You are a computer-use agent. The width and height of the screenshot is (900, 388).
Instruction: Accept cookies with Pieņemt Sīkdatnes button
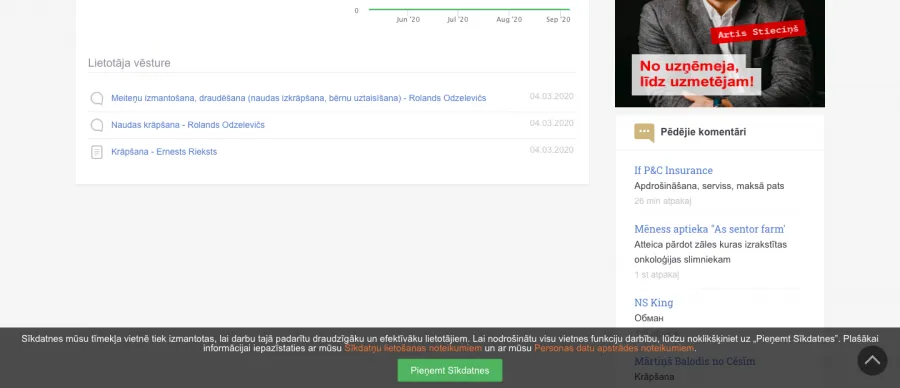tap(449, 370)
